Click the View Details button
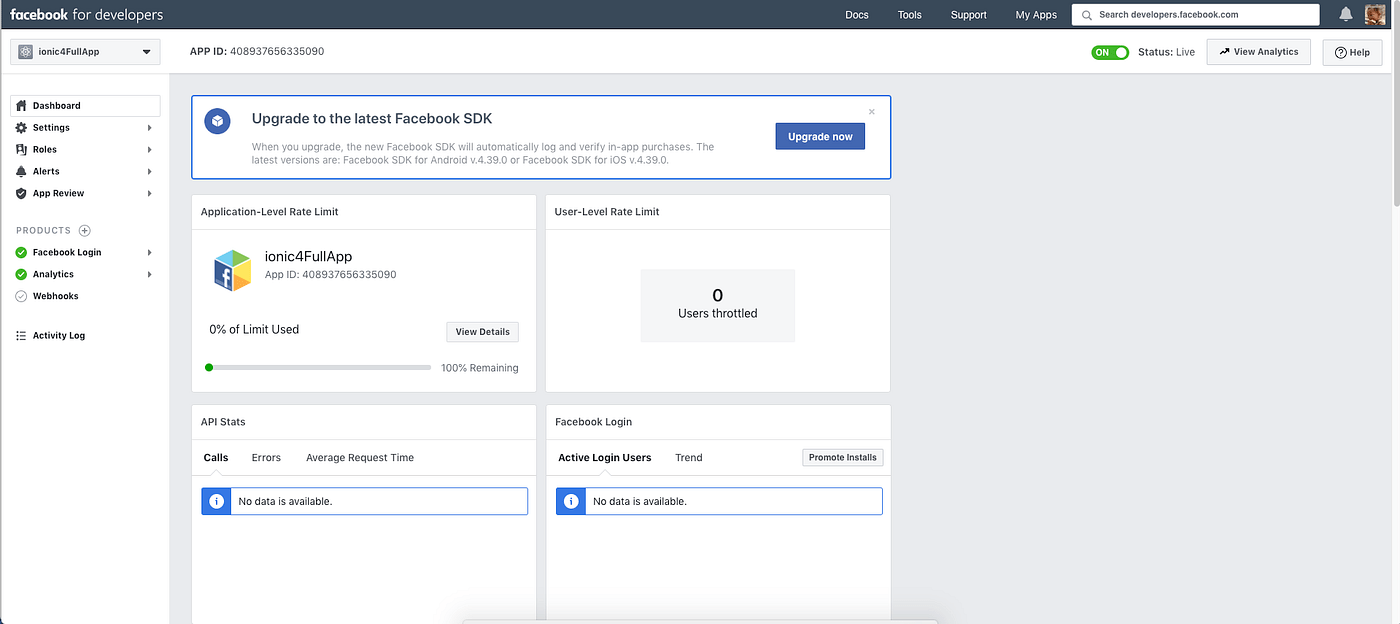The height and width of the screenshot is (624, 1400). 482,332
